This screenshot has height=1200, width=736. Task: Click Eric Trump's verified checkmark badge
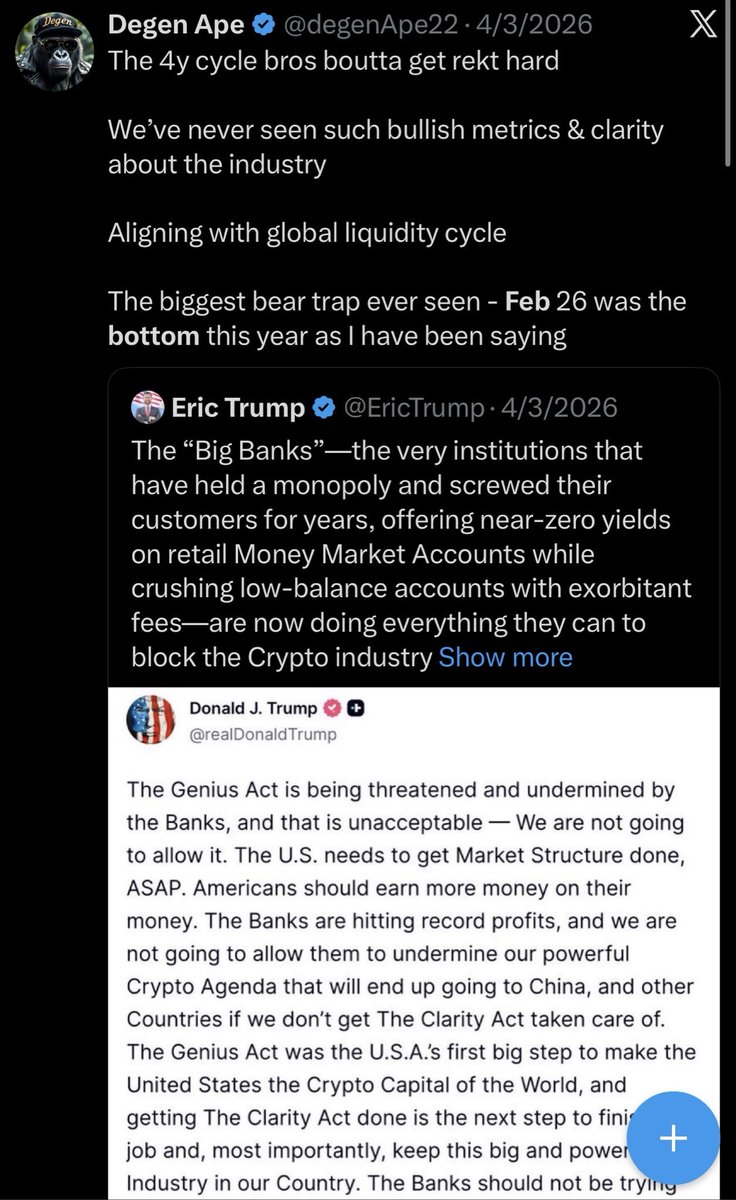click(x=325, y=407)
